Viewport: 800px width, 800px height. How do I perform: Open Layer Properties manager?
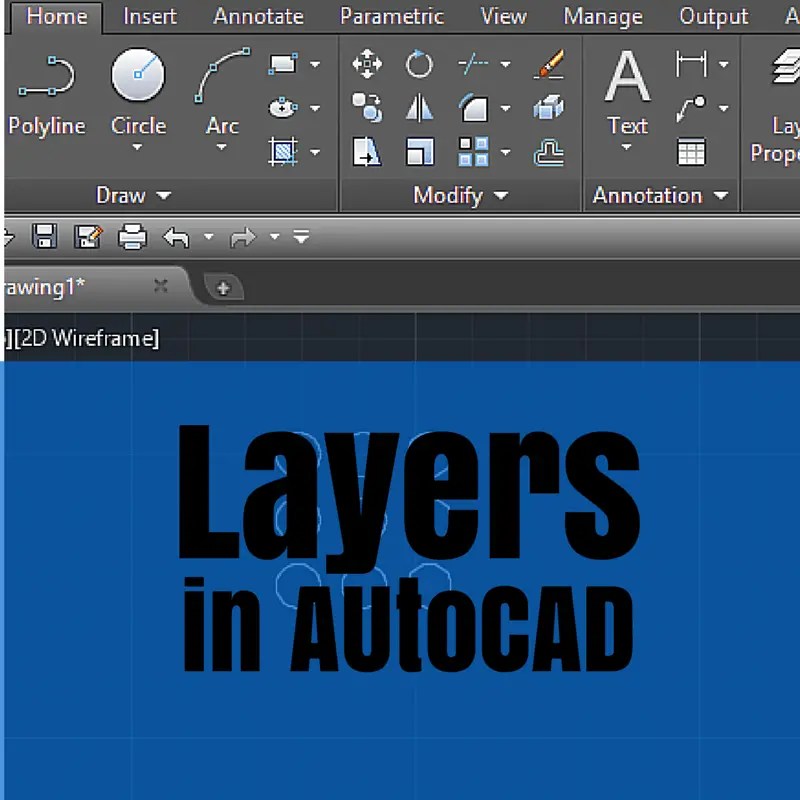pos(776,107)
